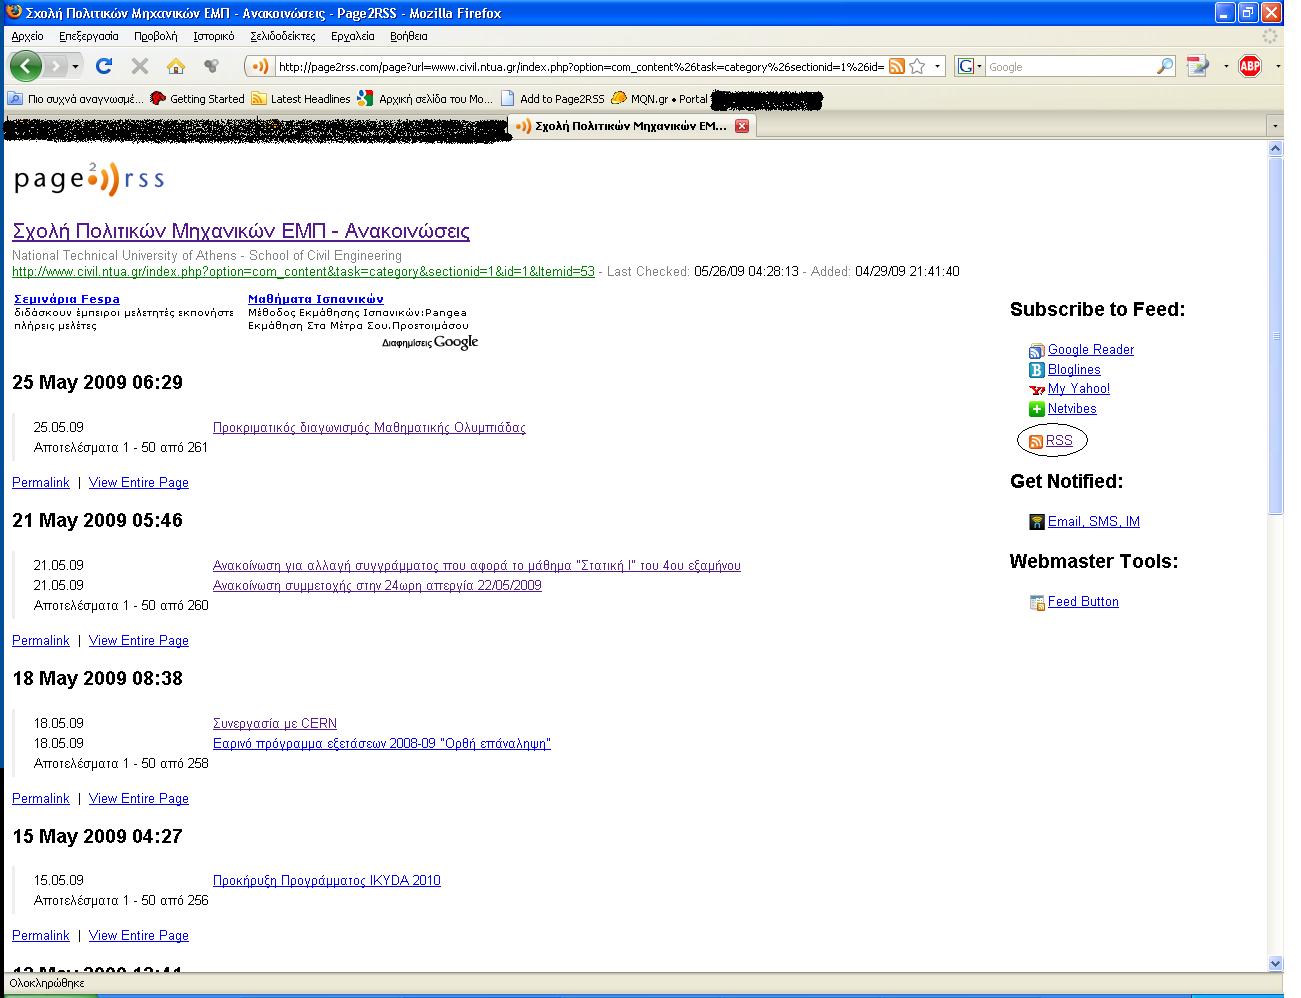Click the Stop loading X icon

tap(140, 66)
